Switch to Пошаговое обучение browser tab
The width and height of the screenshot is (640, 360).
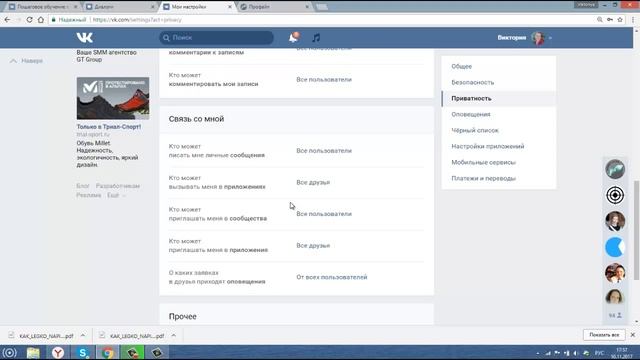point(43,7)
